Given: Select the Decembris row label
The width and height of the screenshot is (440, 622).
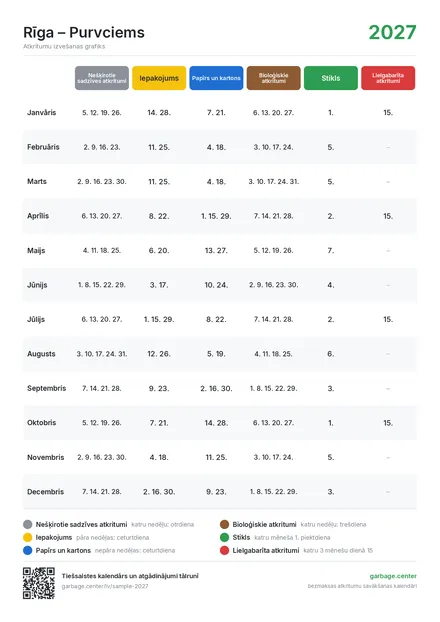Looking at the screenshot, I should pyautogui.click(x=45, y=492).
